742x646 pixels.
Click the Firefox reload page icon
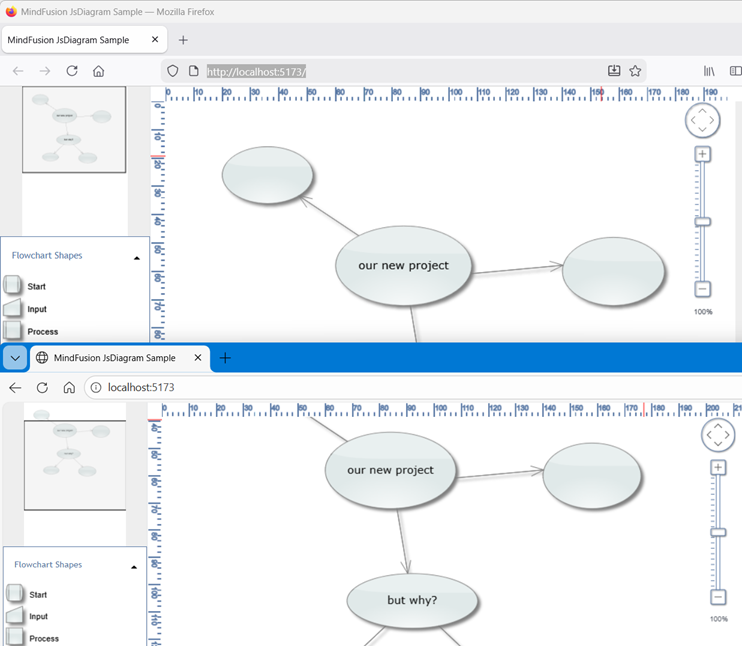(x=72, y=71)
